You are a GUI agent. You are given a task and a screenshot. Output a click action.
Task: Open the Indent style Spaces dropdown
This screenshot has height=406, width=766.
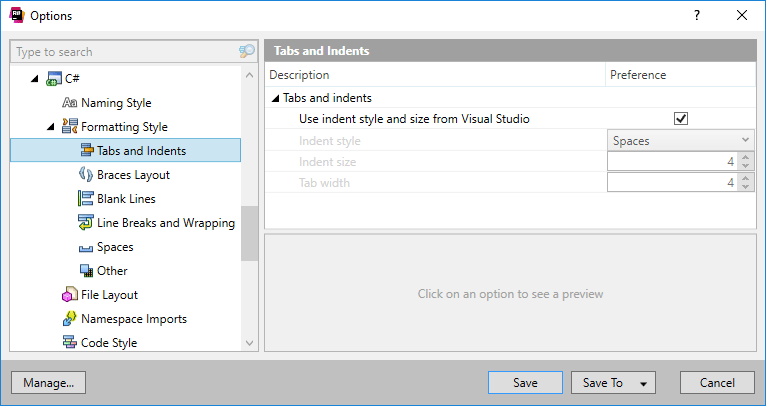(681, 141)
